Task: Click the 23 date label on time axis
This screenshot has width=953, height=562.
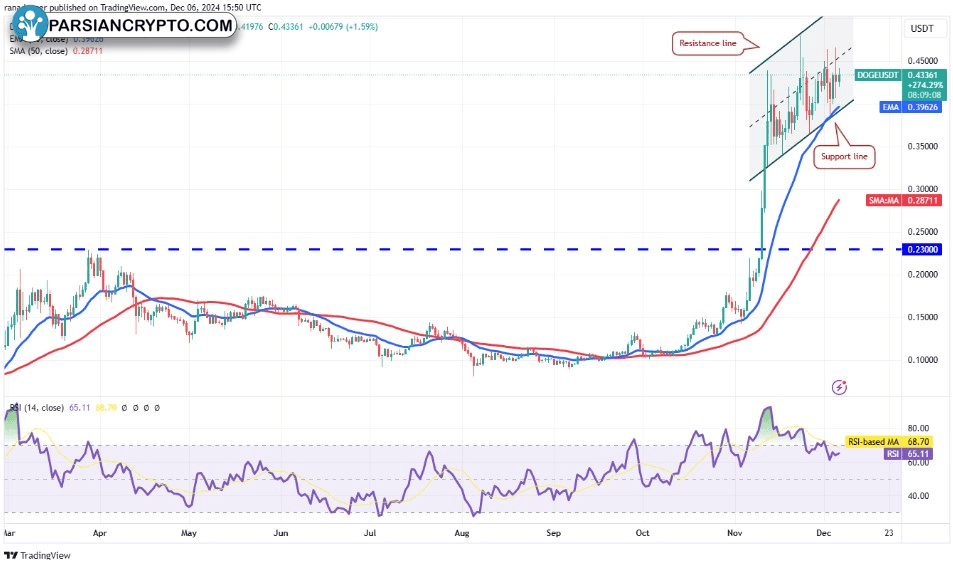Action: [x=889, y=533]
